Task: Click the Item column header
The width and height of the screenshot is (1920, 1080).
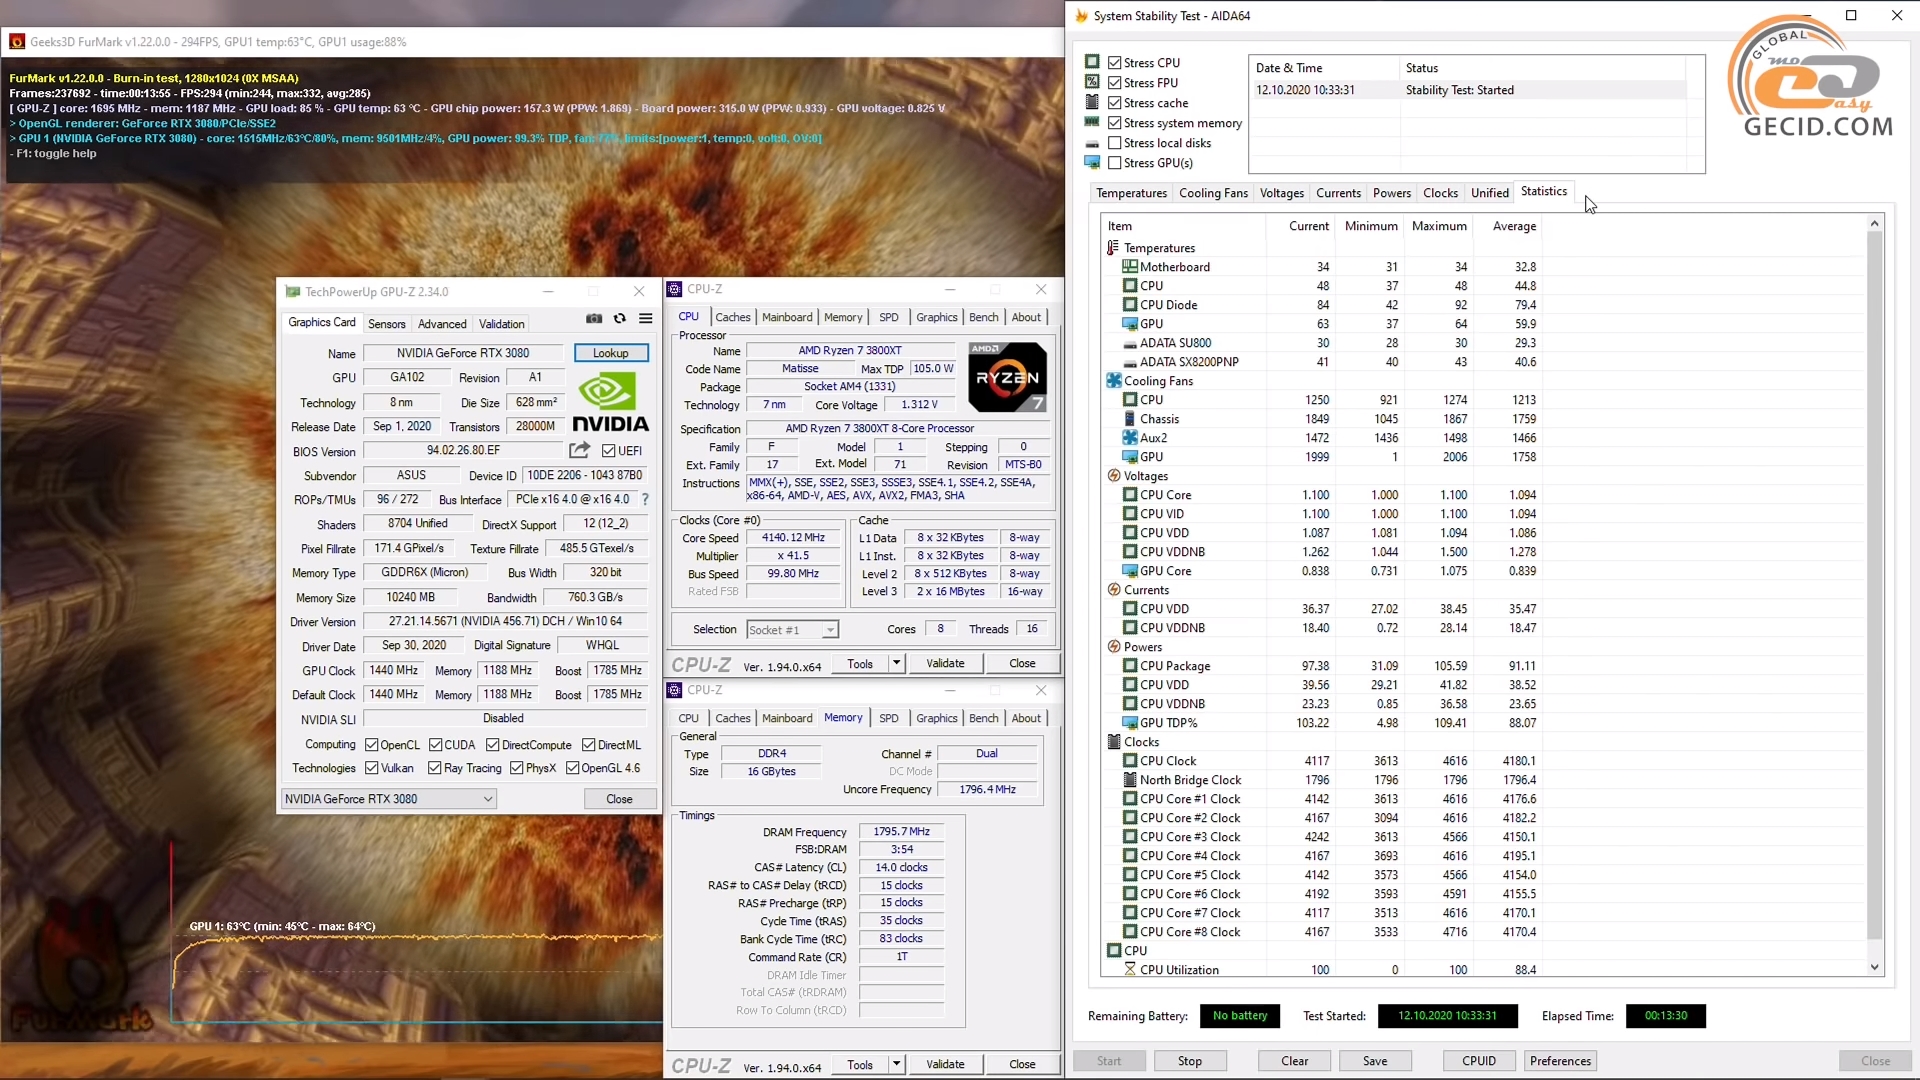Action: 1183,226
